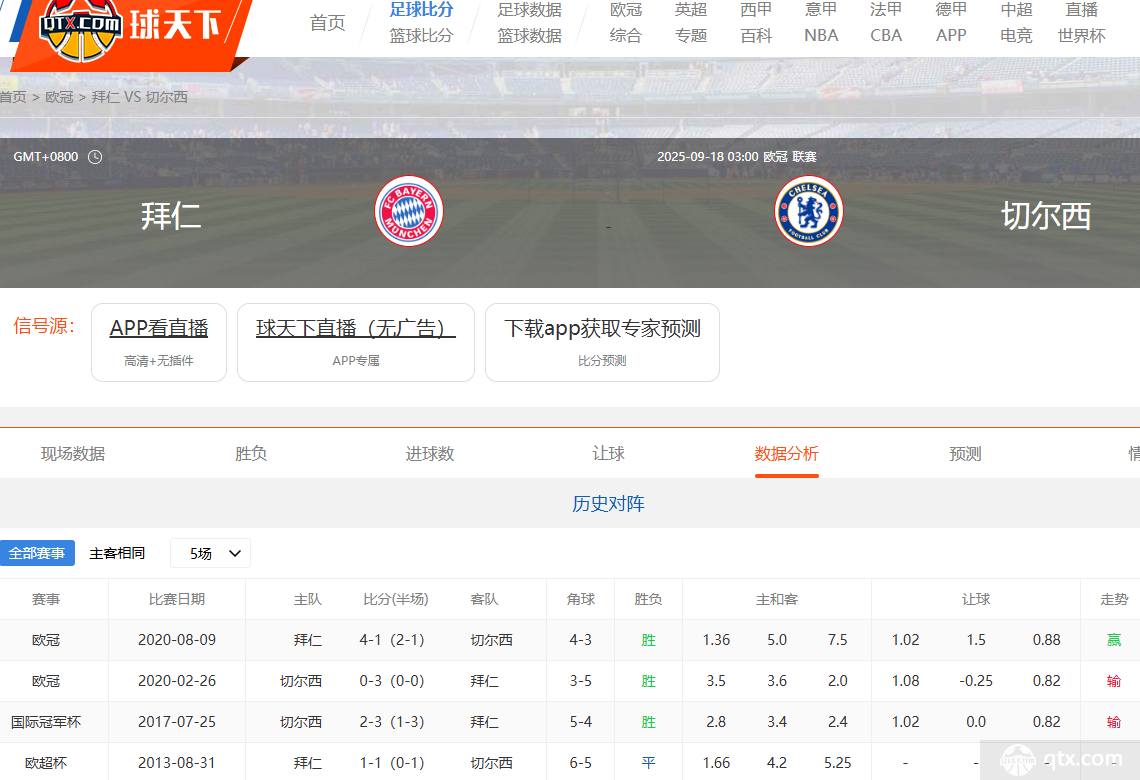Screen dimensions: 1140x780
Task: Switch to the 预测 tab
Action: [x=966, y=454]
